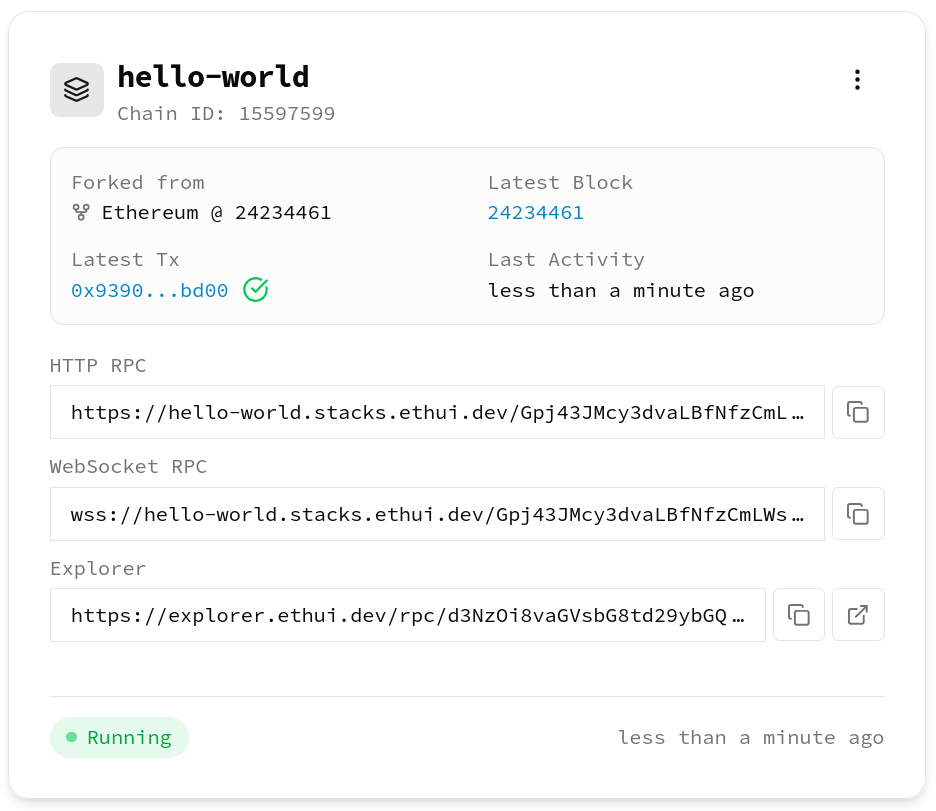Select the WebSocket RPC URL field

click(x=437, y=514)
